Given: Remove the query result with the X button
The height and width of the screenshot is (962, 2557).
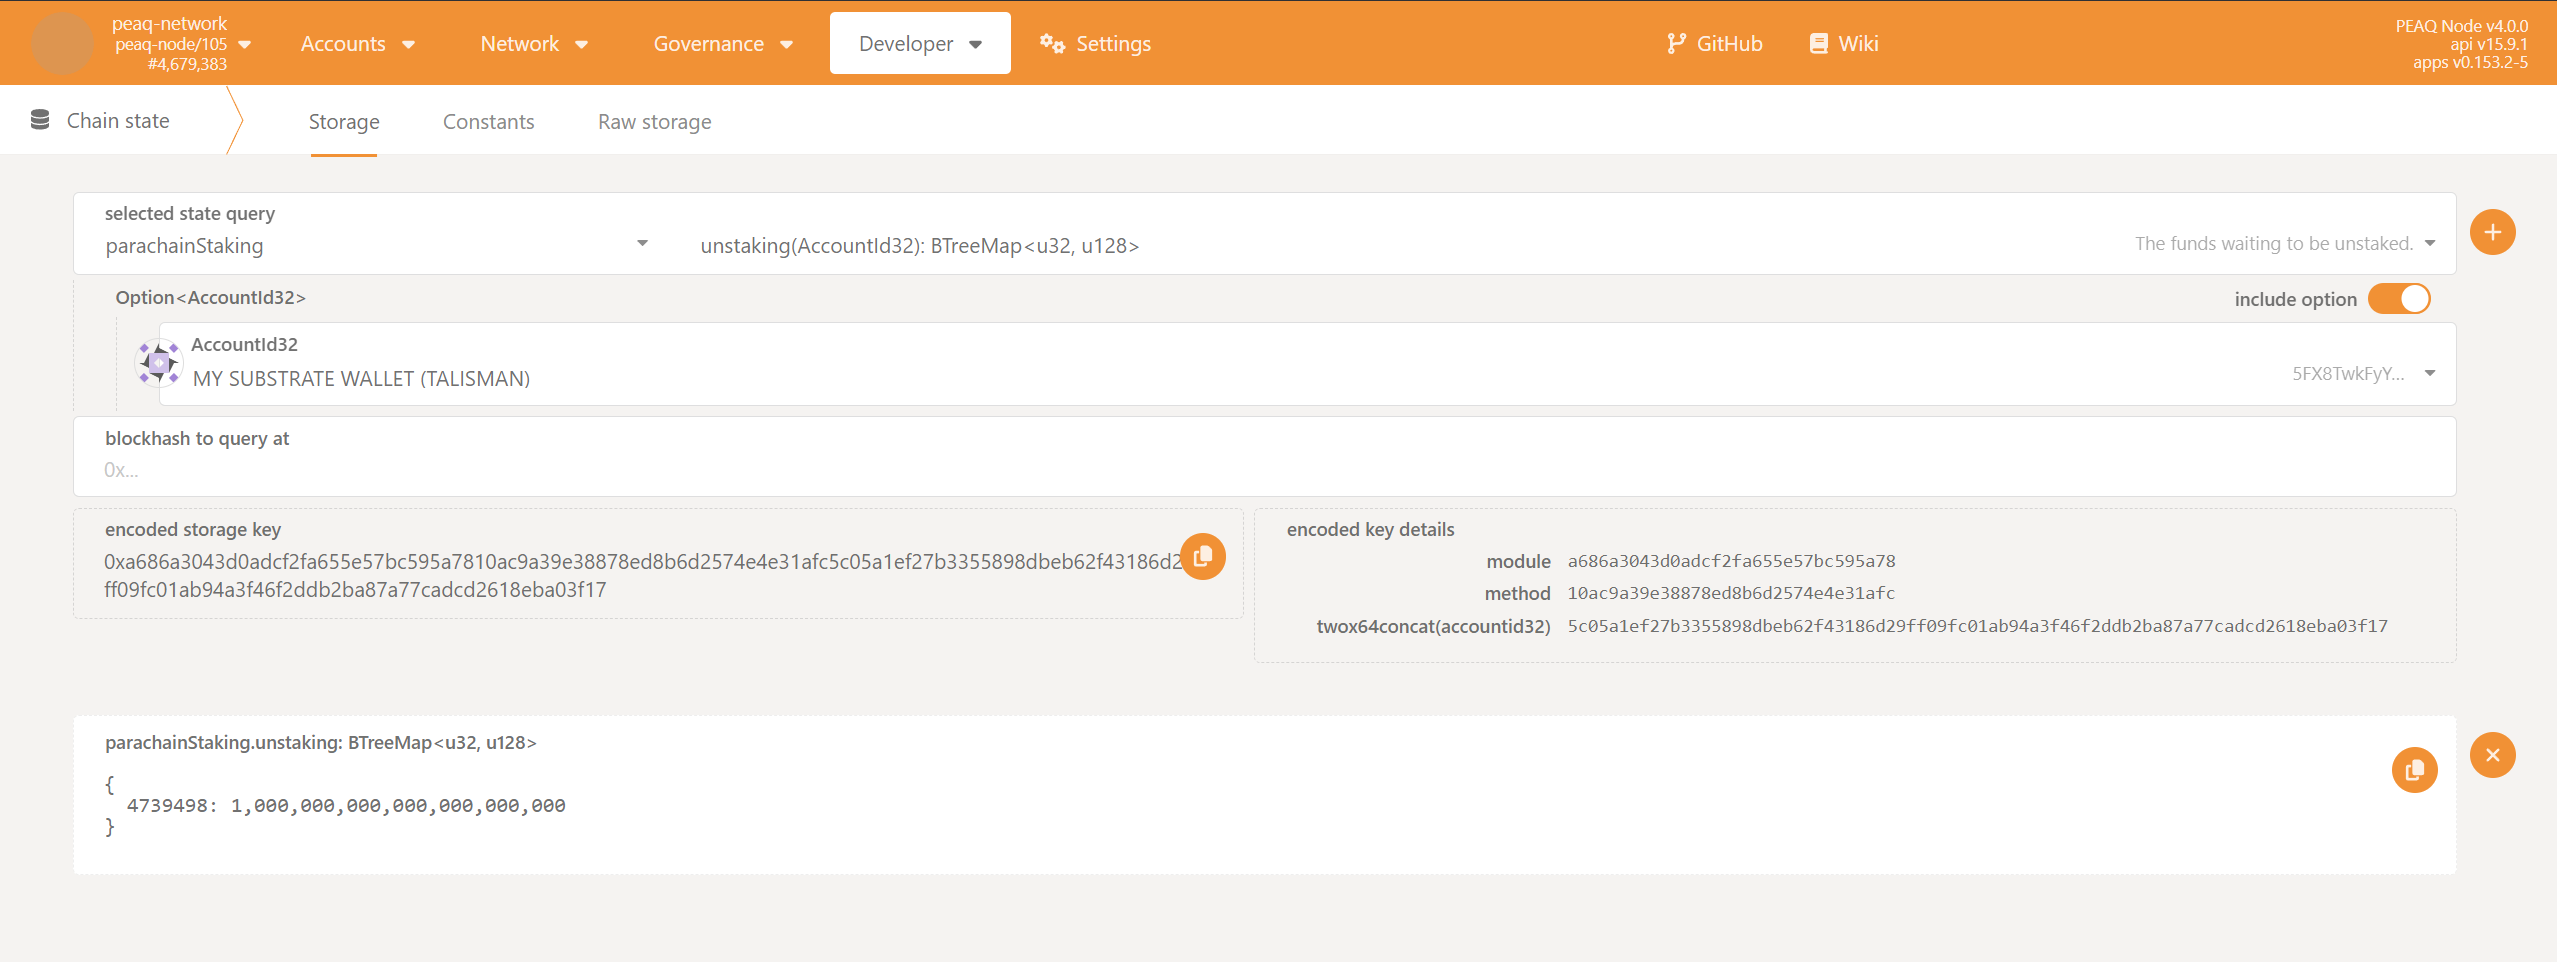Looking at the screenshot, I should coord(2491,755).
